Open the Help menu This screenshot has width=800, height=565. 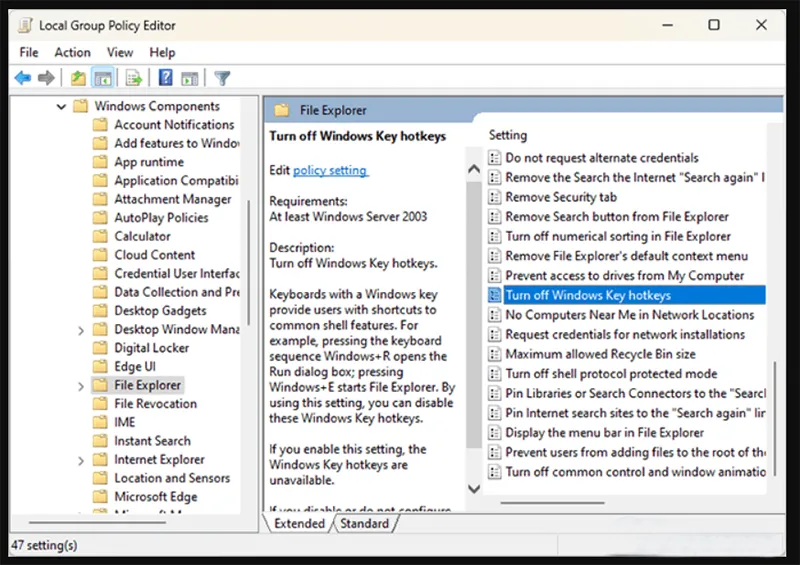[162, 53]
